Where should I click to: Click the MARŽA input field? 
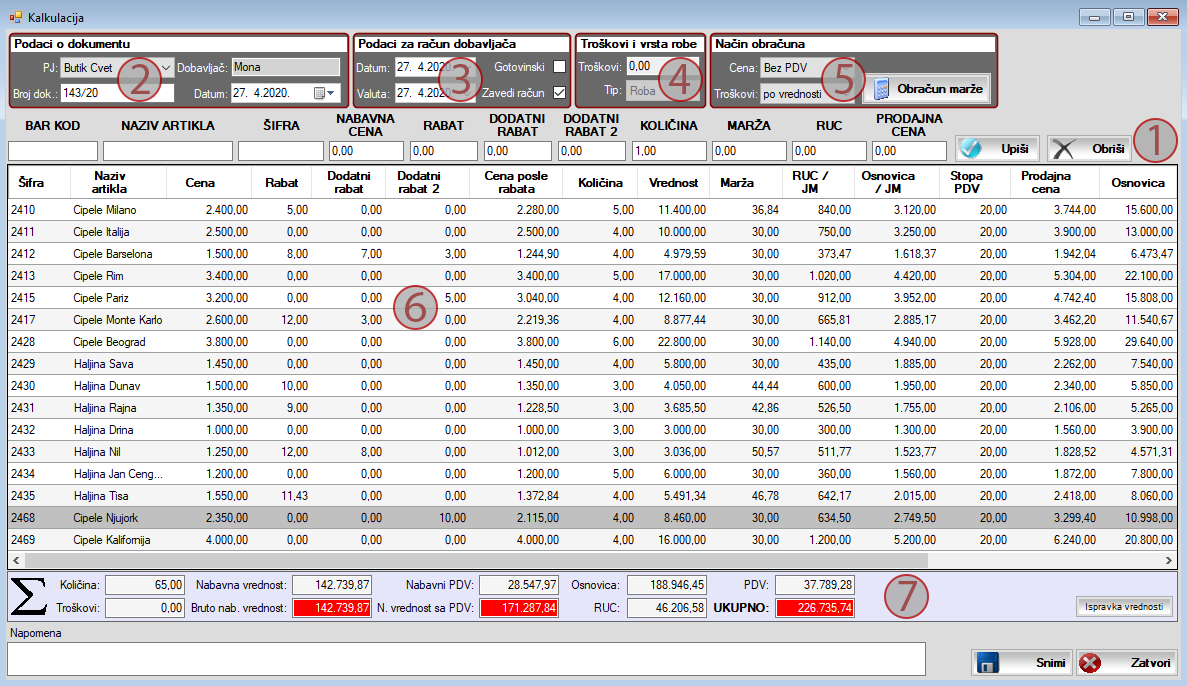point(749,151)
